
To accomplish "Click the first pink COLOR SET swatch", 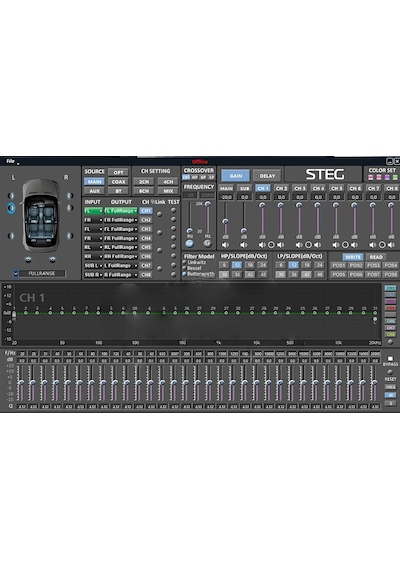I will (x=371, y=177).
